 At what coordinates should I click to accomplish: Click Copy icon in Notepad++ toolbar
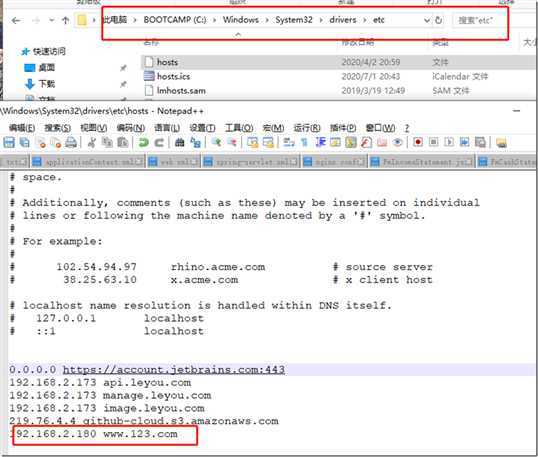pyautogui.click(x=107, y=142)
